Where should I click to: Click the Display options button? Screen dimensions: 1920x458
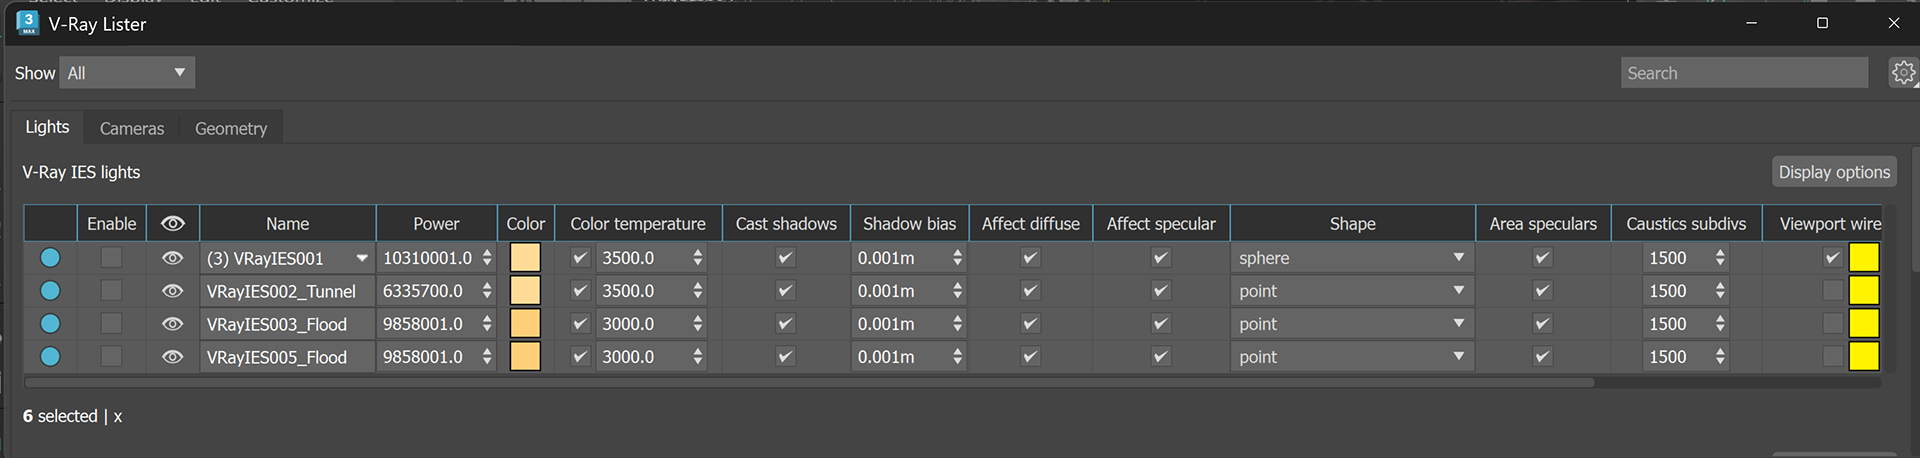click(1834, 172)
